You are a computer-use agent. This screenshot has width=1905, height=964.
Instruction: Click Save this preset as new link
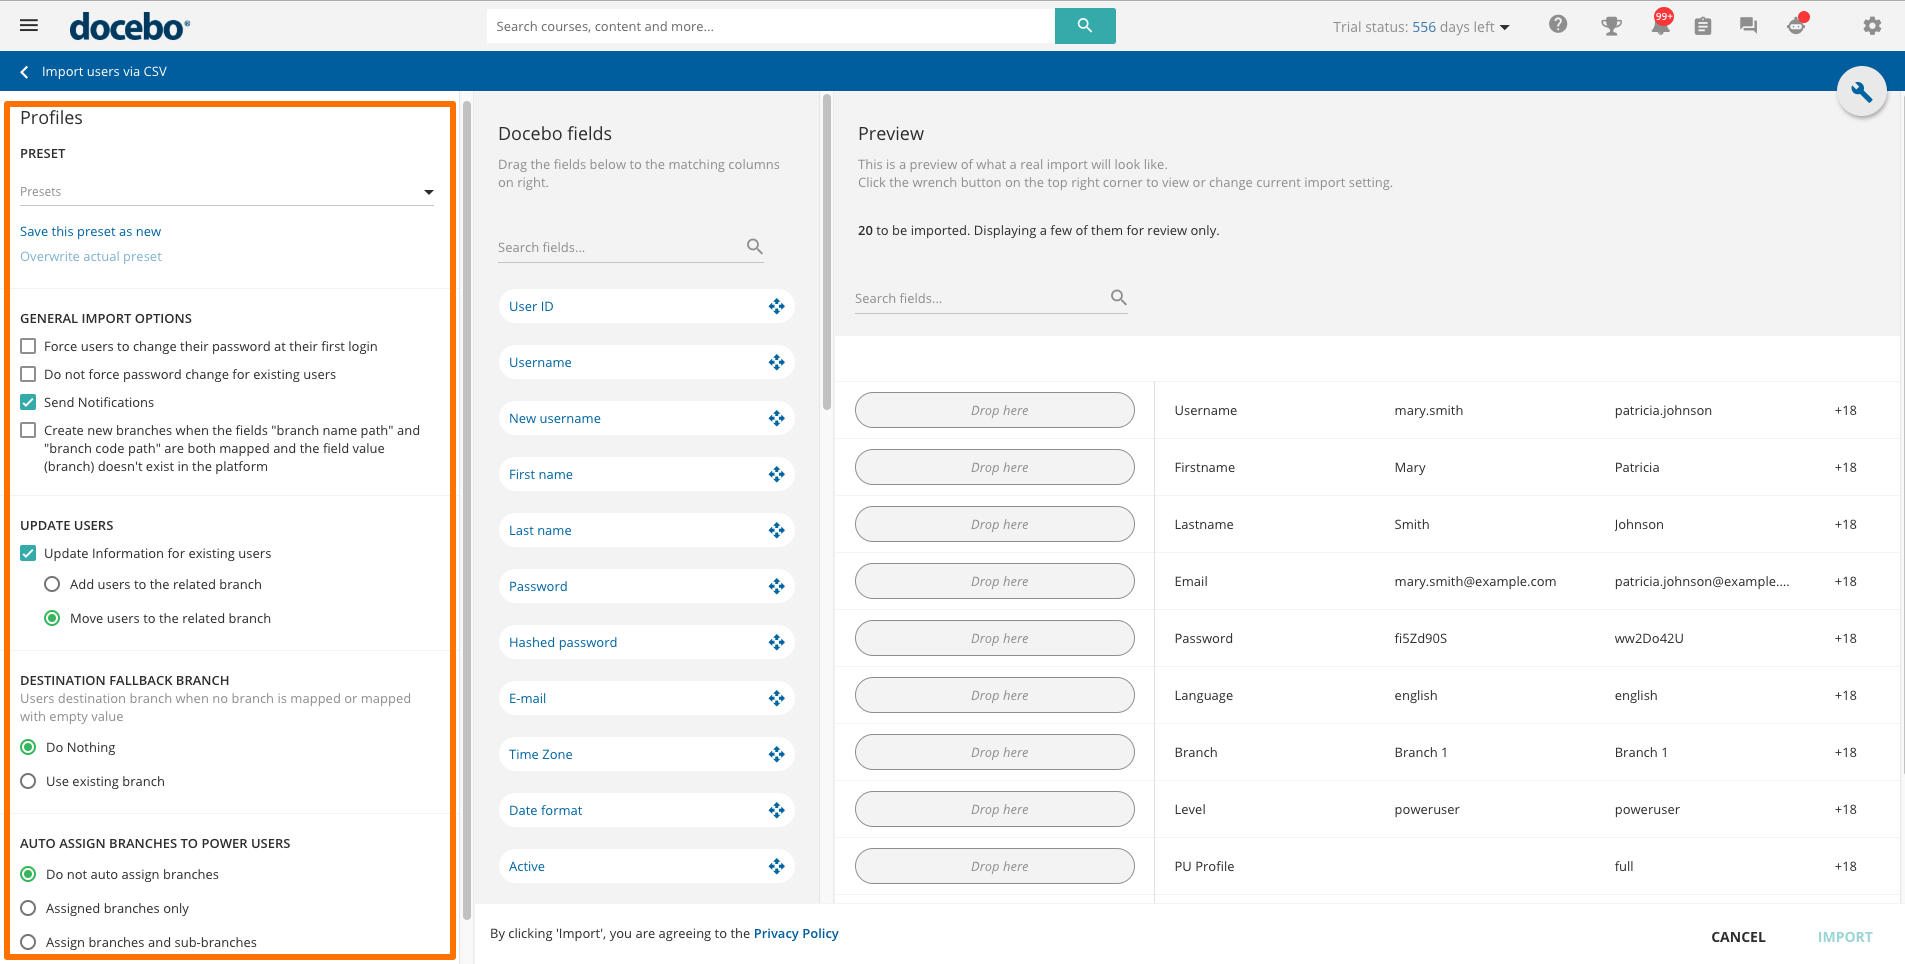tap(90, 232)
